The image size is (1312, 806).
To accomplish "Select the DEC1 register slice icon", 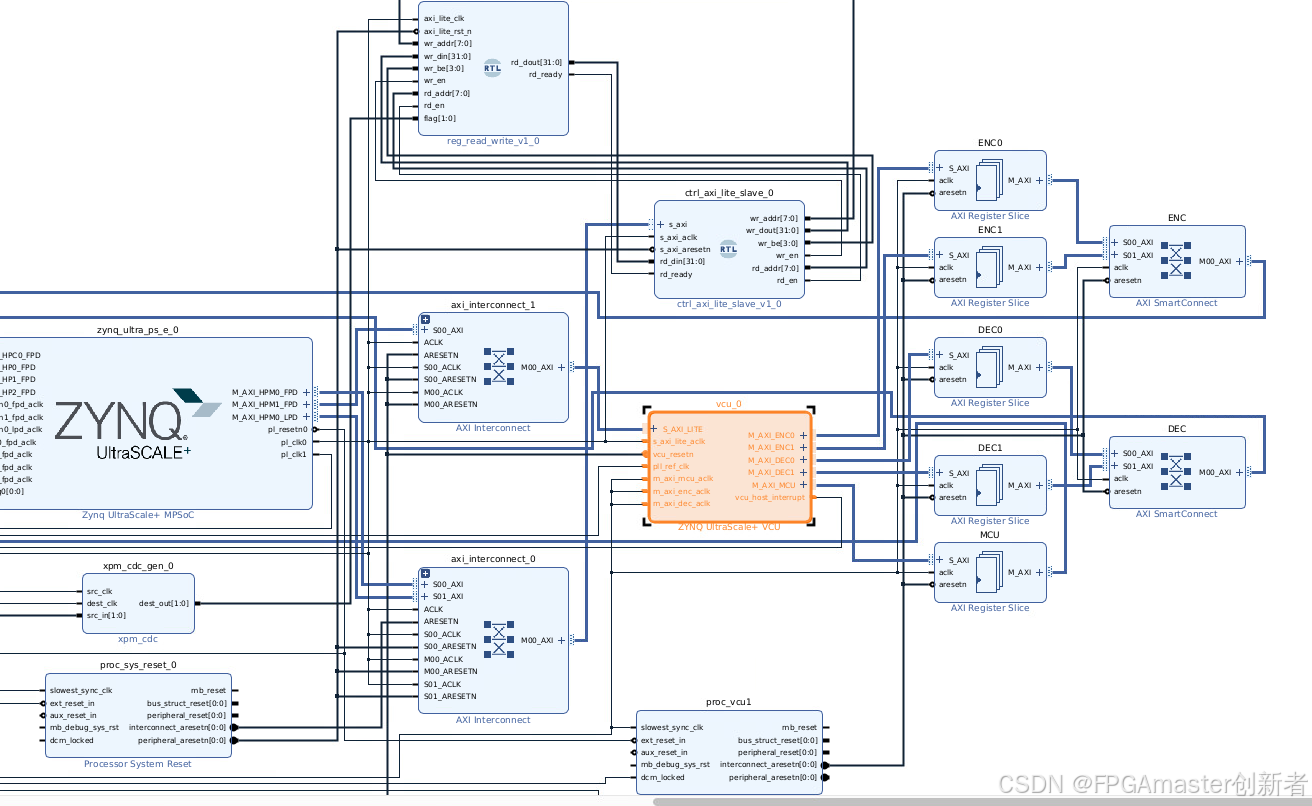I will pyautogui.click(x=987, y=485).
